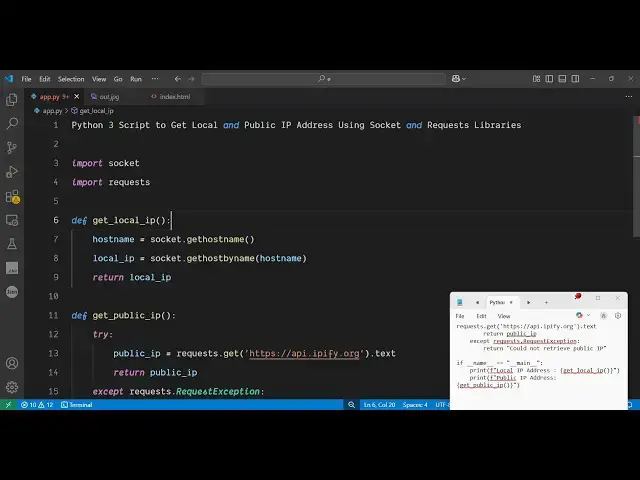Go forward with the navigation arrow
Viewport: 640px width, 480px height.
tap(191, 79)
